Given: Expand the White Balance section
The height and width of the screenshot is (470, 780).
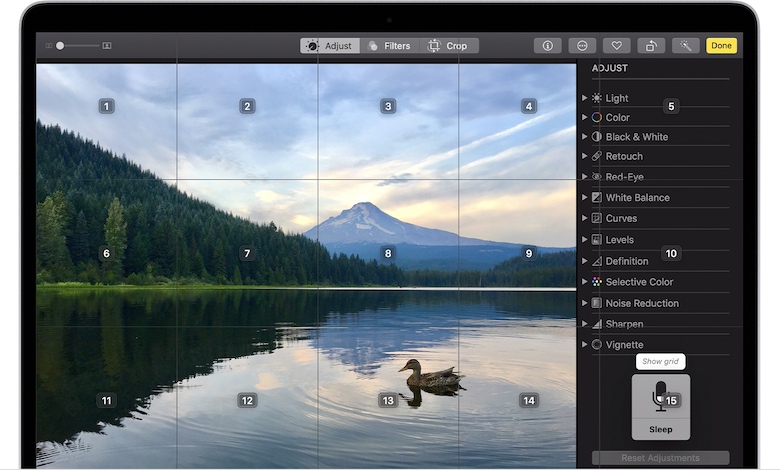Looking at the screenshot, I should point(585,197).
